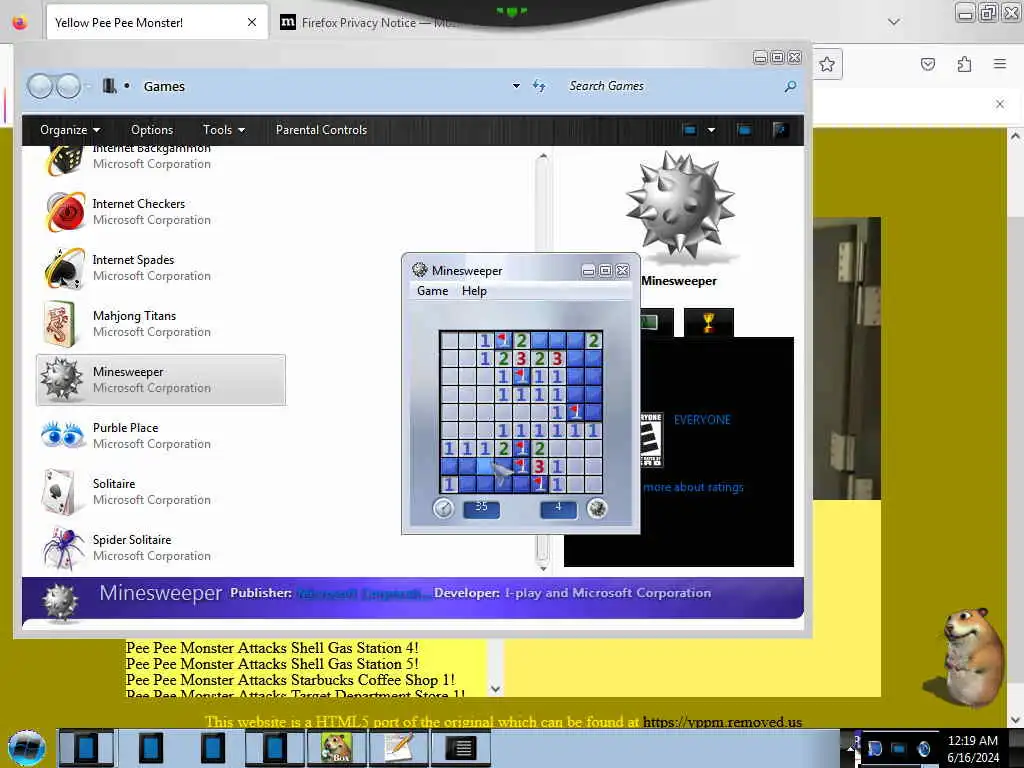Select Minesweeper mine icon in the games list
This screenshot has width=1024, height=768.
pyautogui.click(x=61, y=379)
